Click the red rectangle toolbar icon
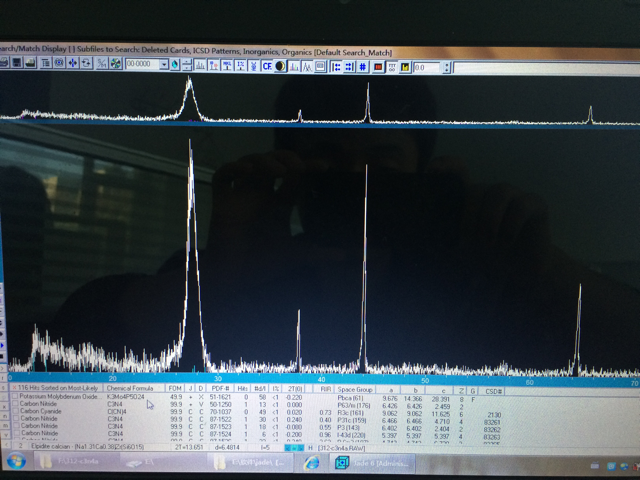The height and width of the screenshot is (480, 640). click(x=378, y=67)
